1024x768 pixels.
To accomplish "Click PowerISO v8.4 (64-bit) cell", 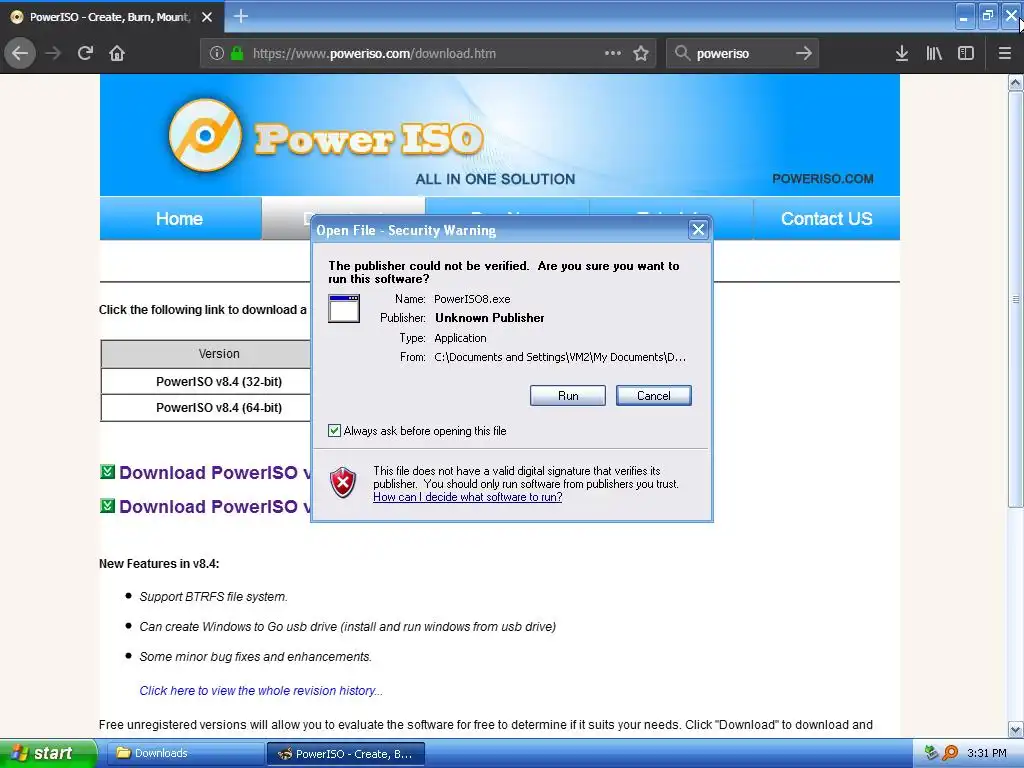I will point(219,408).
